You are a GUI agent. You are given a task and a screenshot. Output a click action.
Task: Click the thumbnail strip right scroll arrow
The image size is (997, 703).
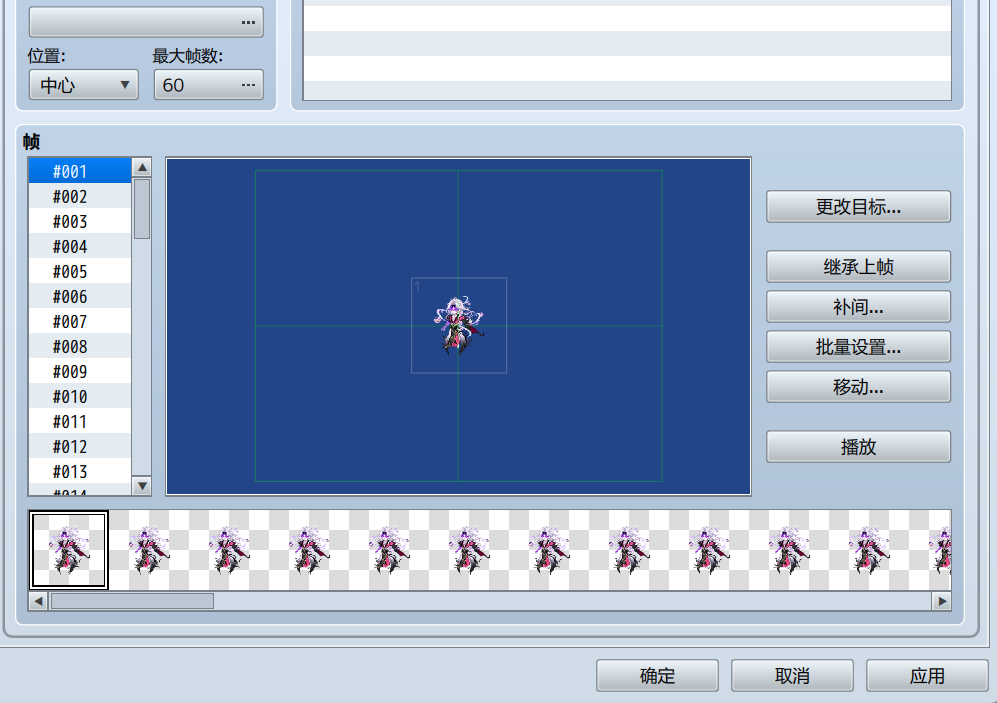coord(942,601)
